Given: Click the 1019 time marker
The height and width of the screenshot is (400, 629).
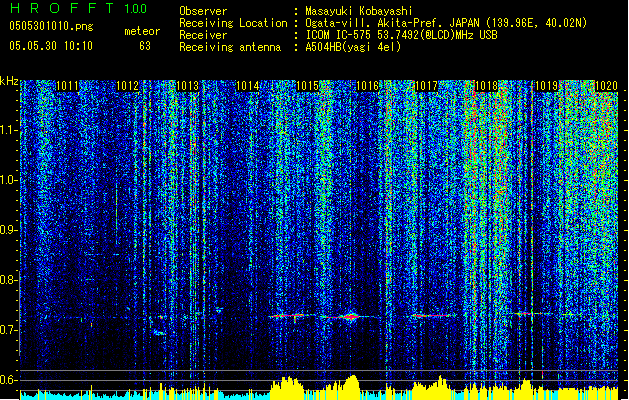Looking at the screenshot, I should coord(546,86).
